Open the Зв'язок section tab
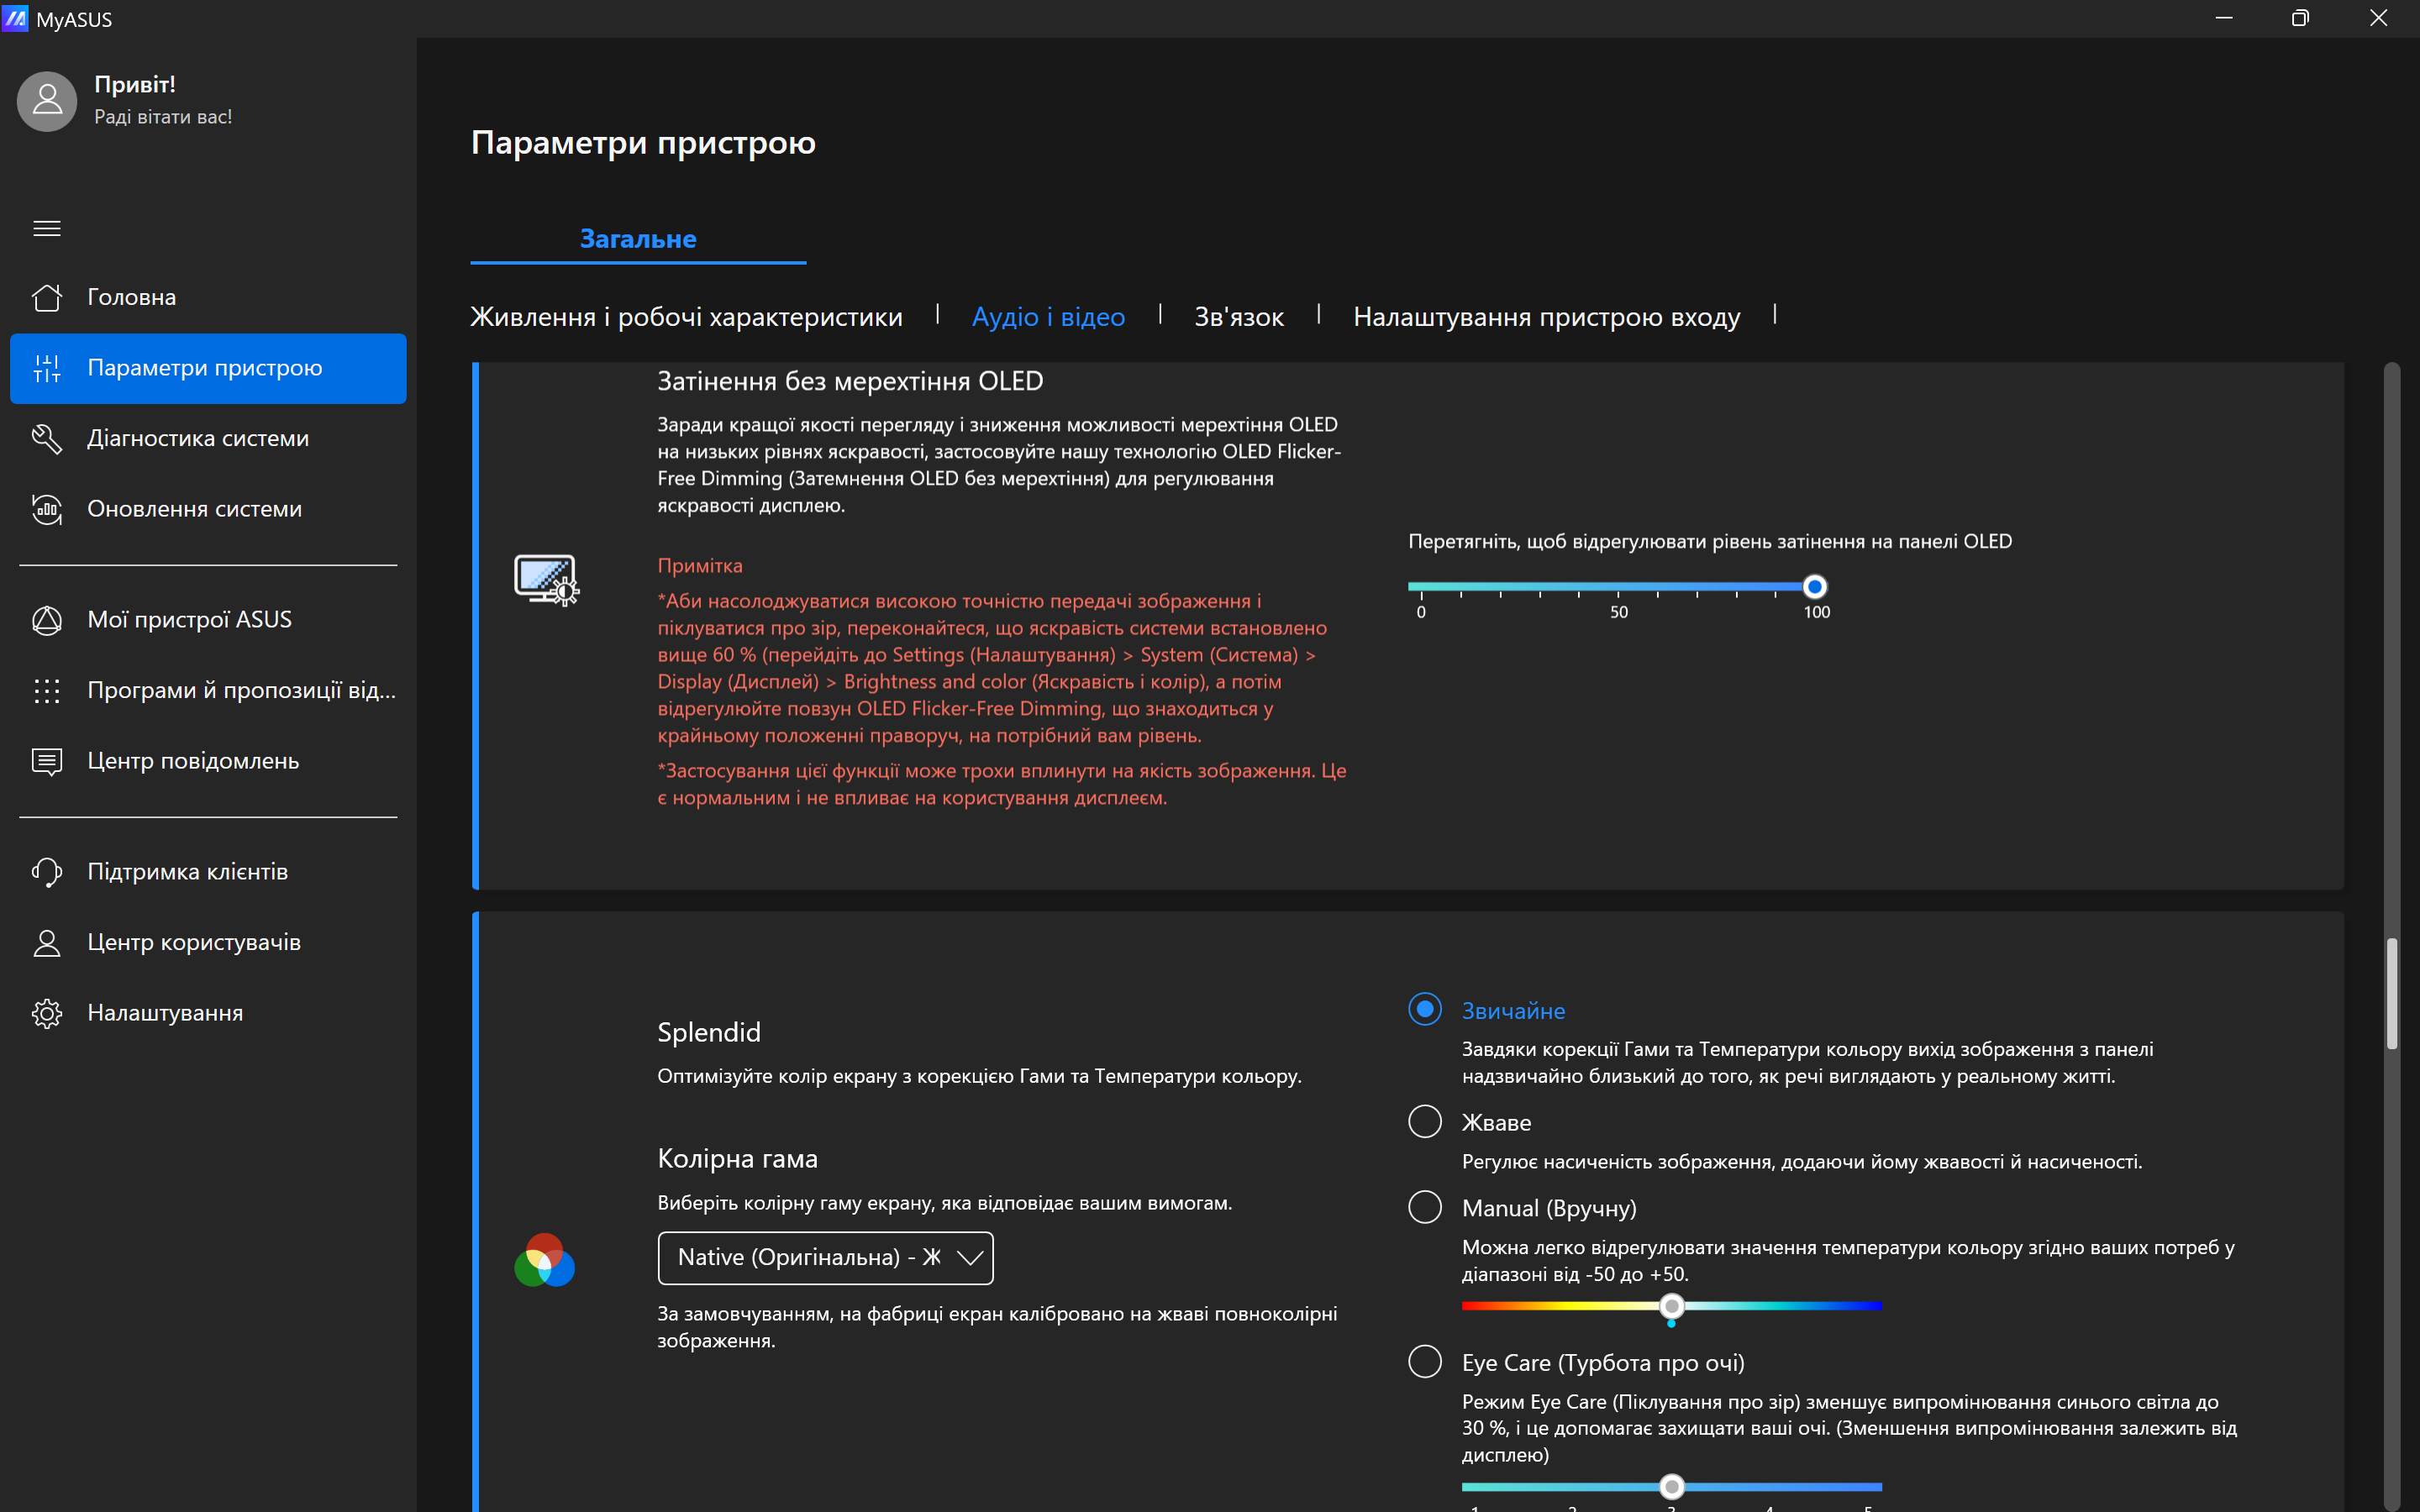 1238,317
